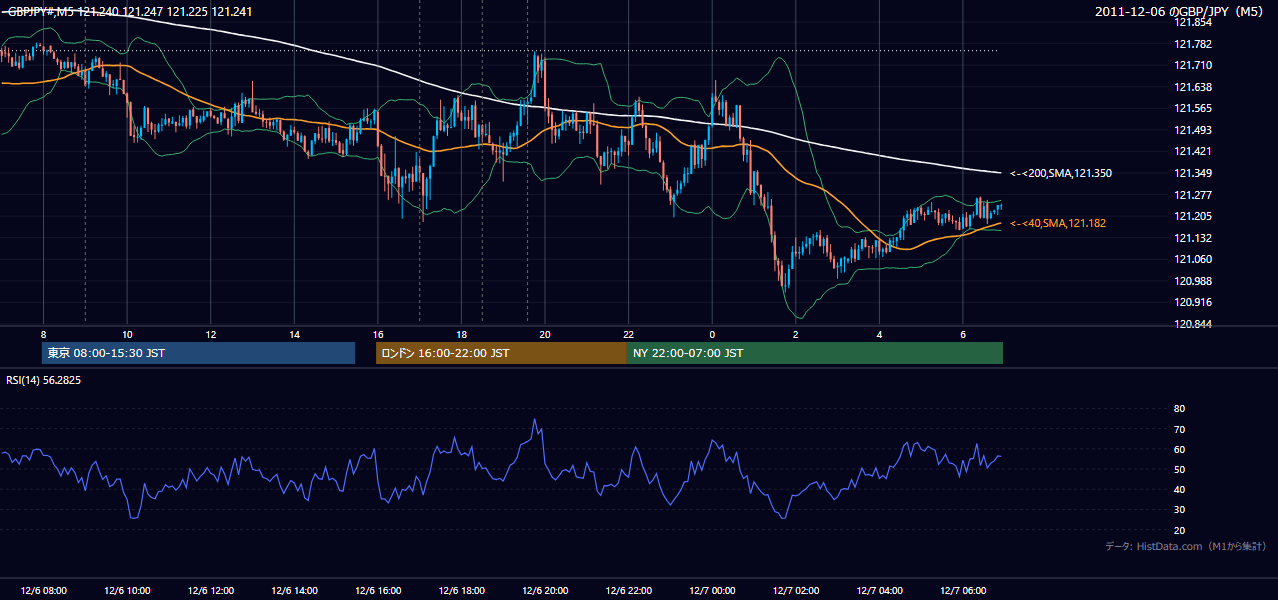Click hour label 10 under price chart
This screenshot has height=600, width=1278.
click(x=127, y=334)
